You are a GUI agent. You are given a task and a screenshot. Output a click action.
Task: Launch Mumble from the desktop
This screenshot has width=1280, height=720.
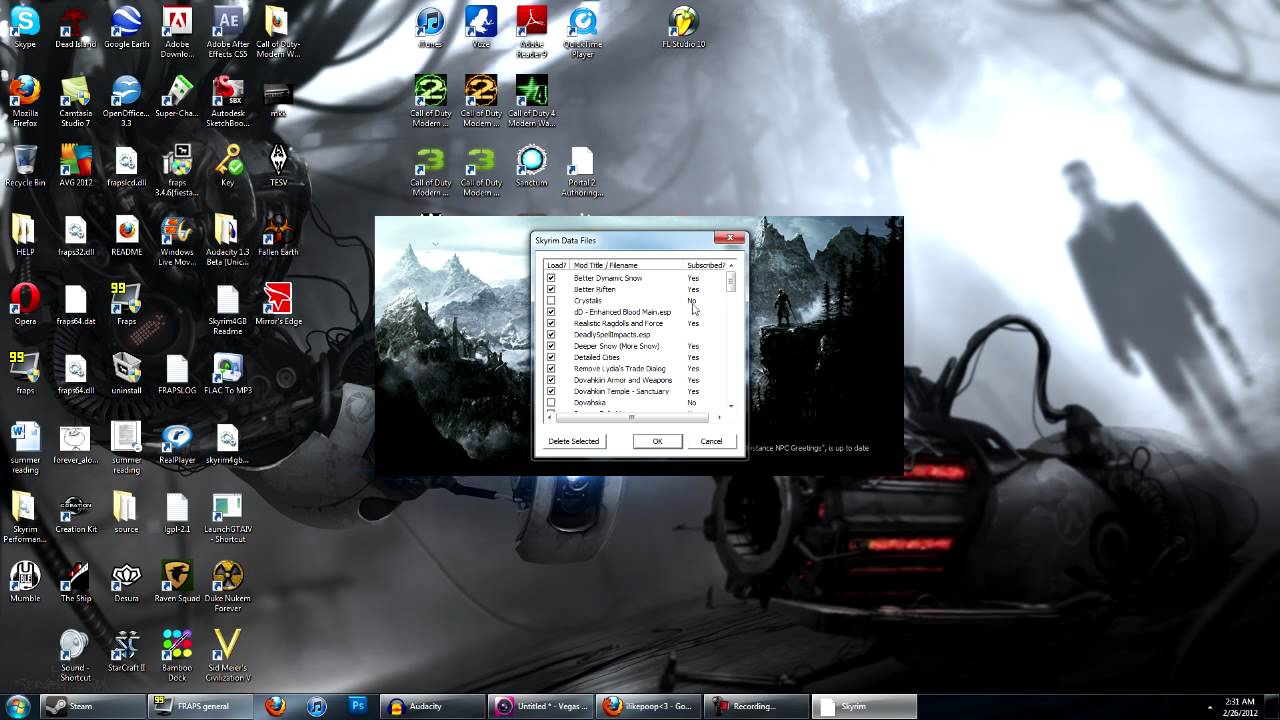click(24, 577)
